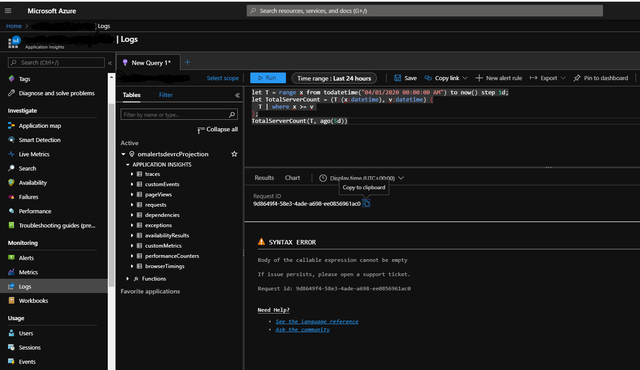640x370 pixels.
Task: Open Workbooks
Action: (33, 301)
